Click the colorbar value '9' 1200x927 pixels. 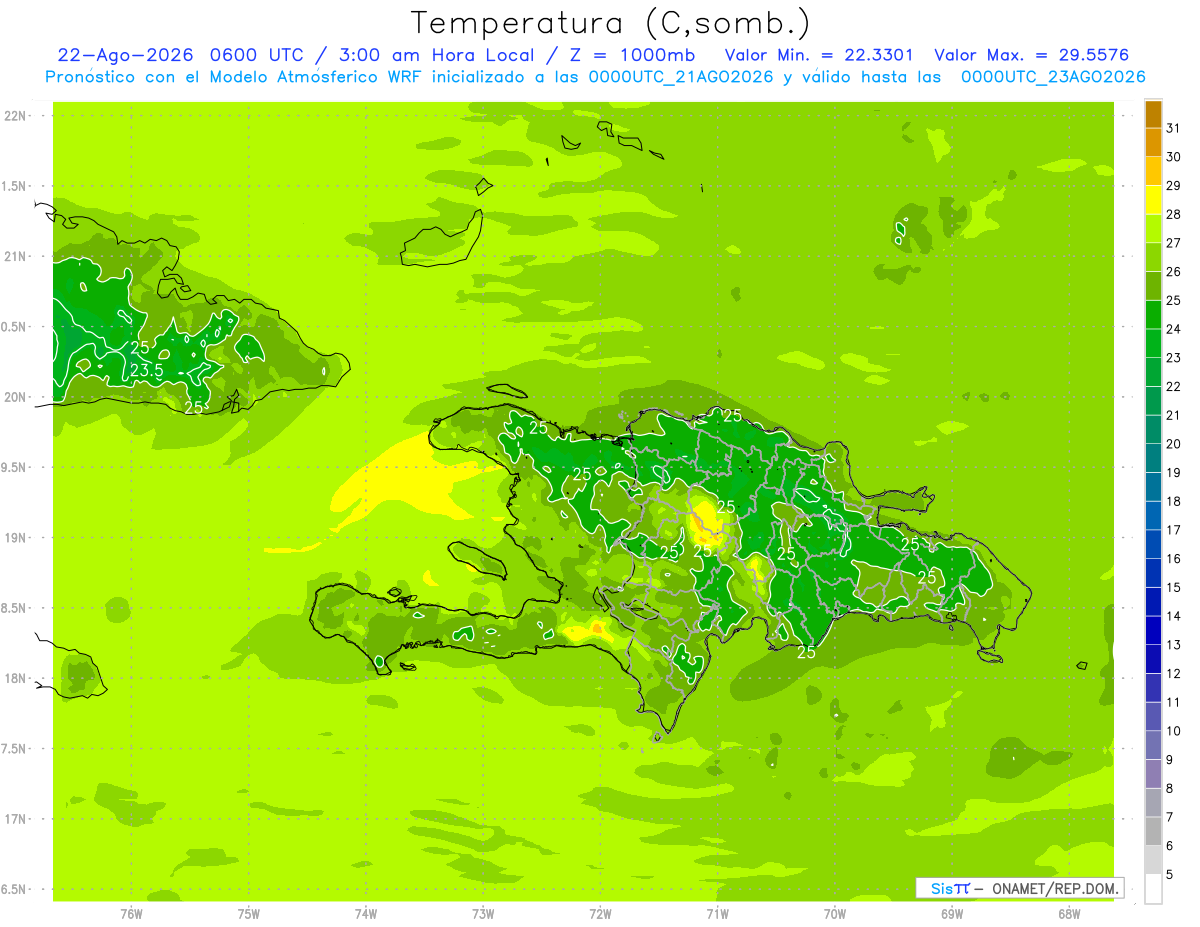pos(1170,760)
